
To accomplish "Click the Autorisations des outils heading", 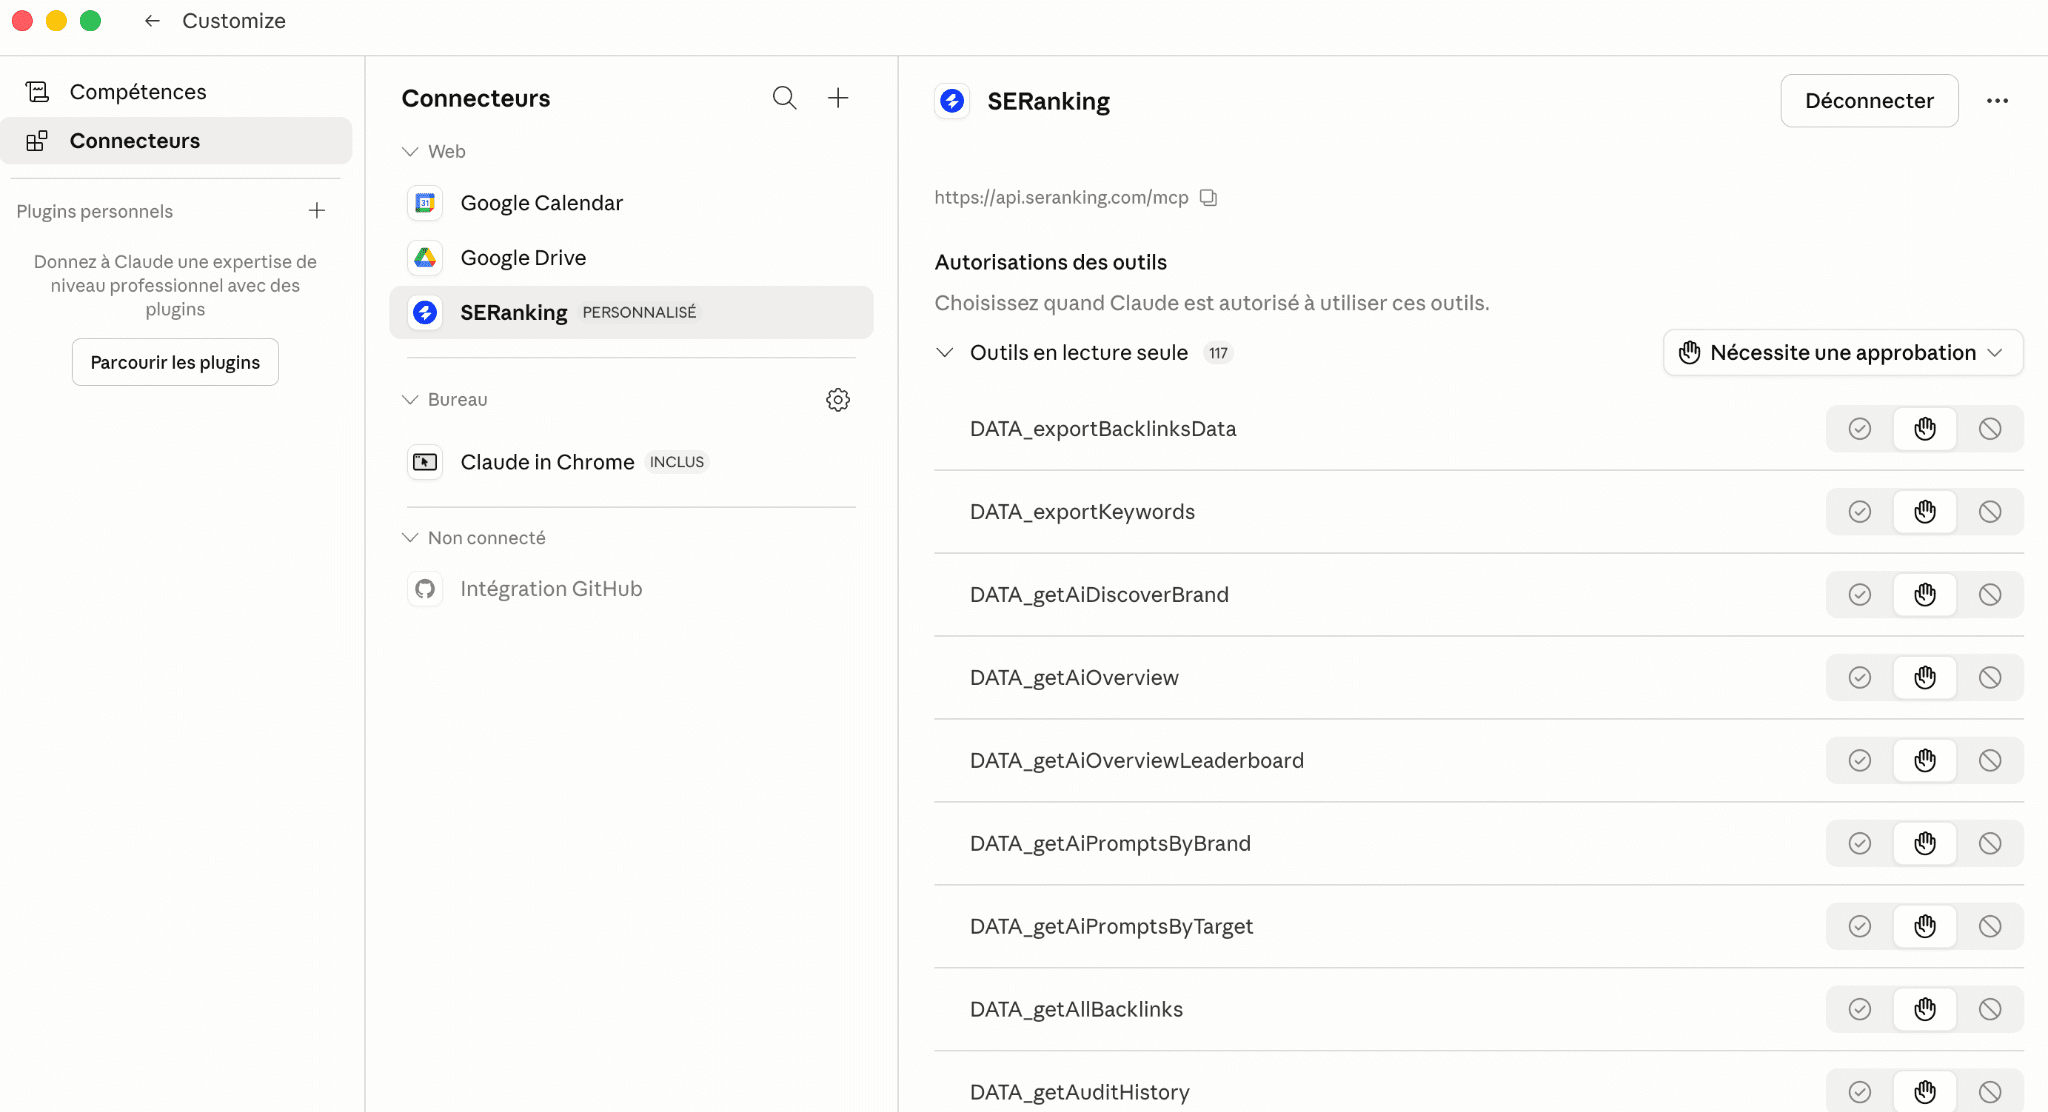I will click(x=1051, y=262).
